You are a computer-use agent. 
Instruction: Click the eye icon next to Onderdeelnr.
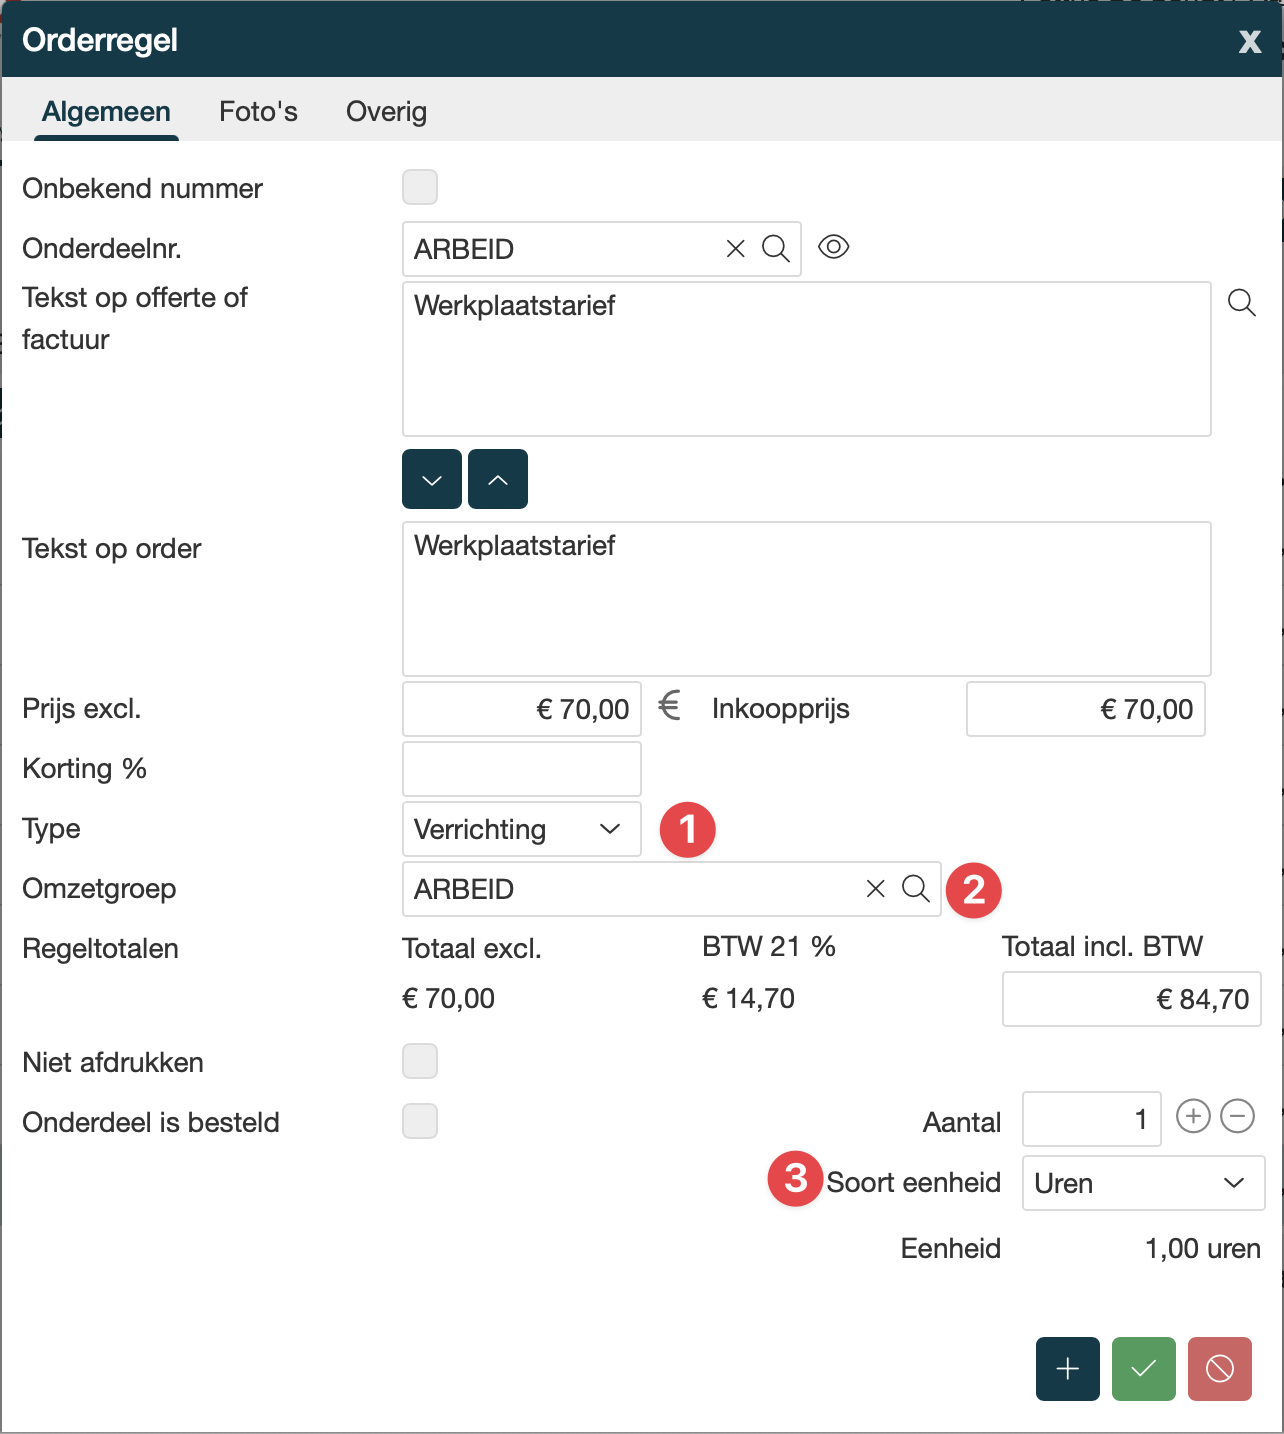point(833,247)
